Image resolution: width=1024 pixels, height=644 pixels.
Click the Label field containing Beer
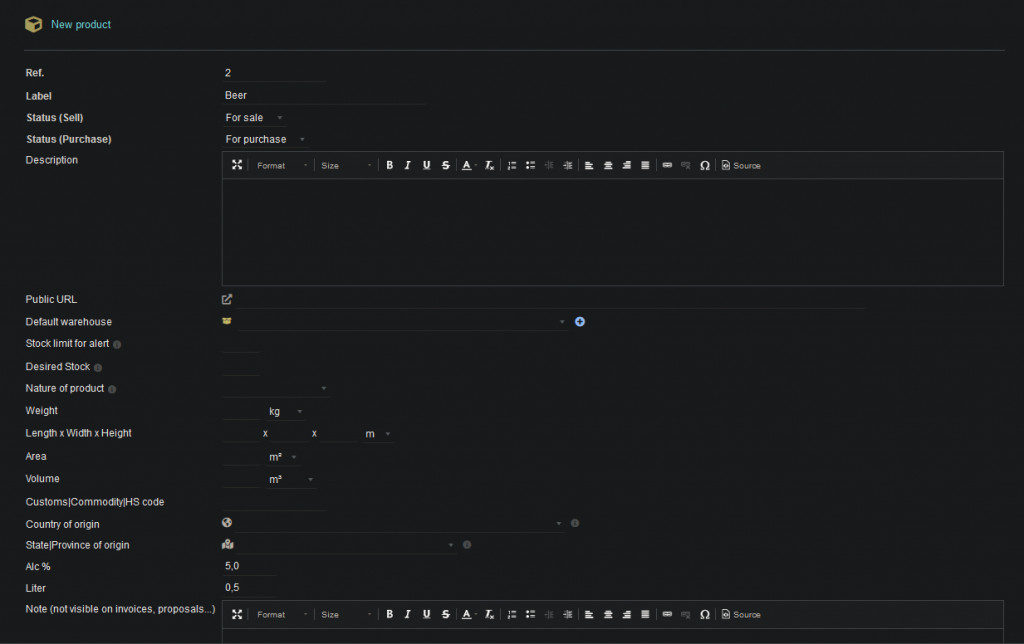pyautogui.click(x=324, y=95)
